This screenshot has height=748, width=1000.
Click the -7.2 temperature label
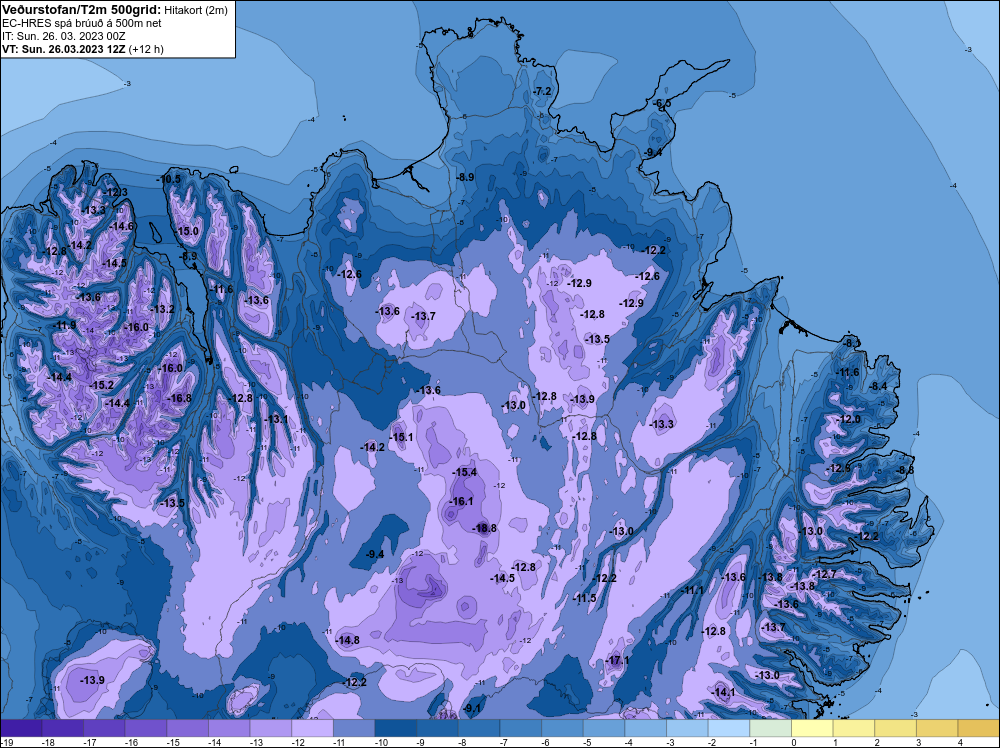tap(541, 91)
